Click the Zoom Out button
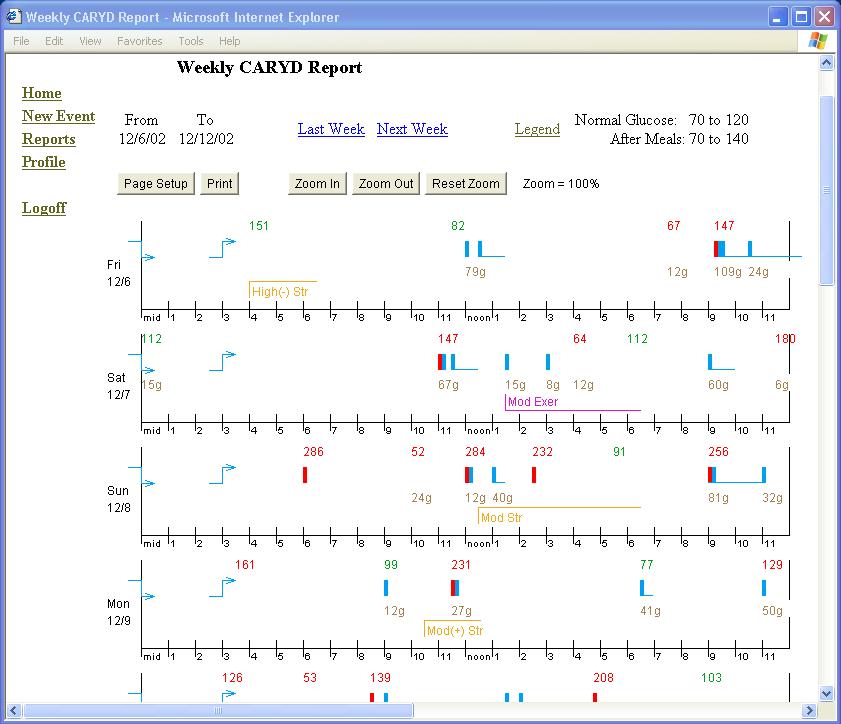Viewport: 841px width, 724px height. click(x=386, y=183)
